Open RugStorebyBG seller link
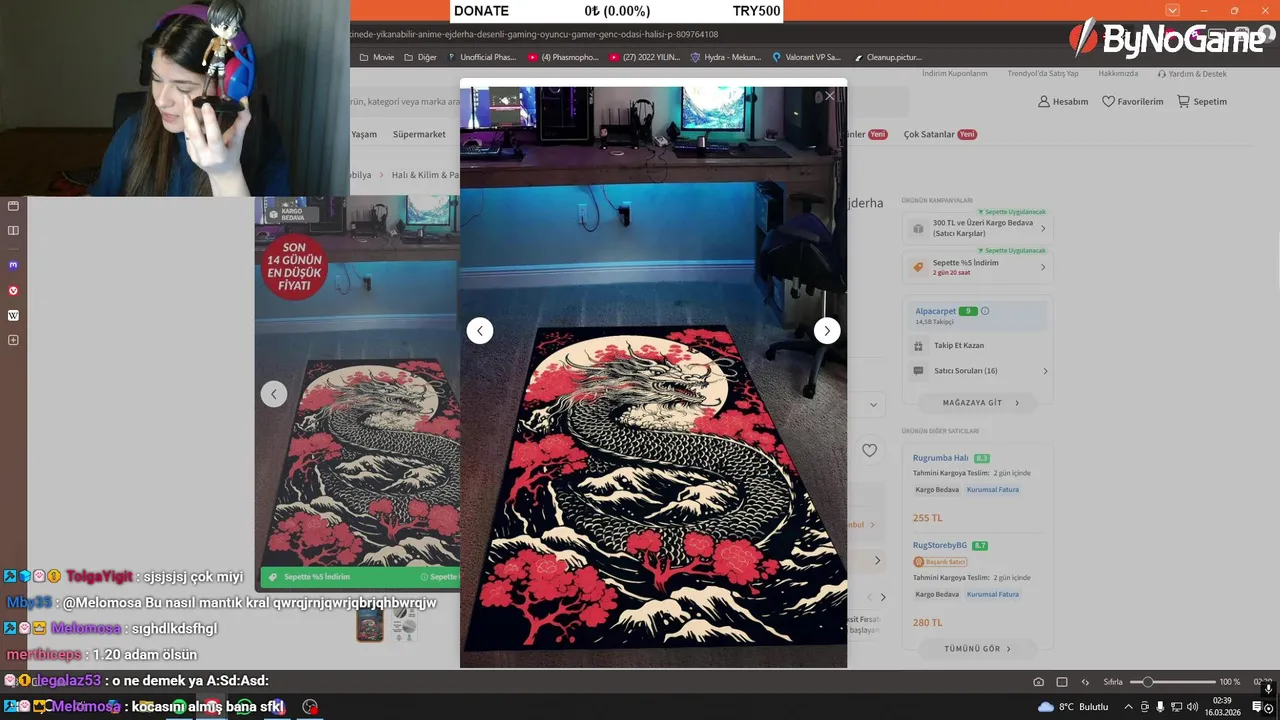Image resolution: width=1280 pixels, height=720 pixels. 940,545
